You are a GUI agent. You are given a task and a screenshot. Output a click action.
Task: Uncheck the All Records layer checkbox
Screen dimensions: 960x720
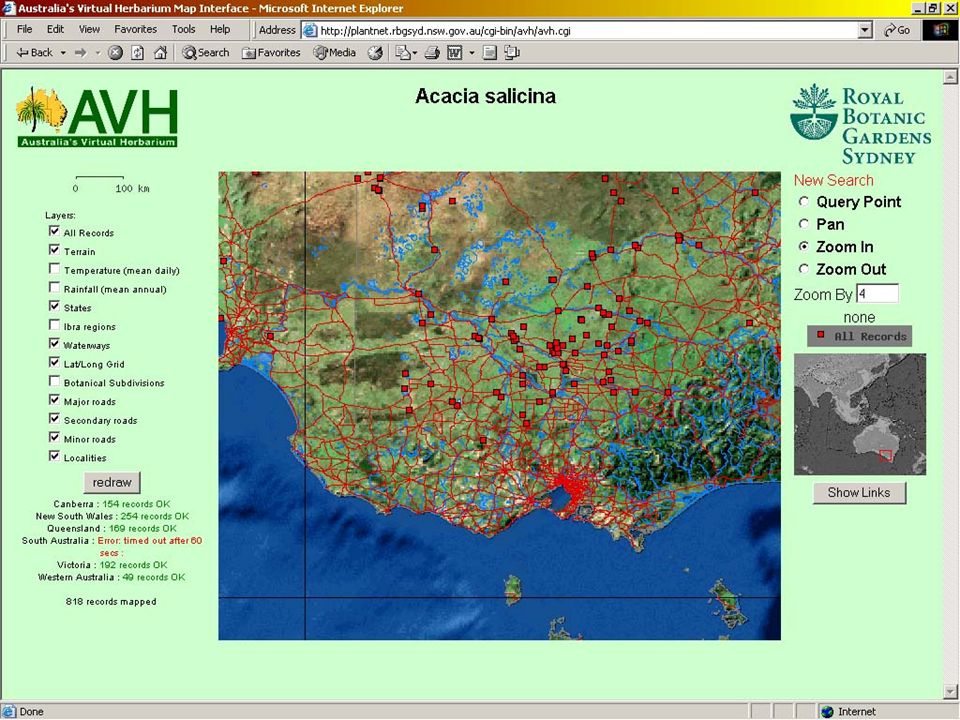(54, 231)
